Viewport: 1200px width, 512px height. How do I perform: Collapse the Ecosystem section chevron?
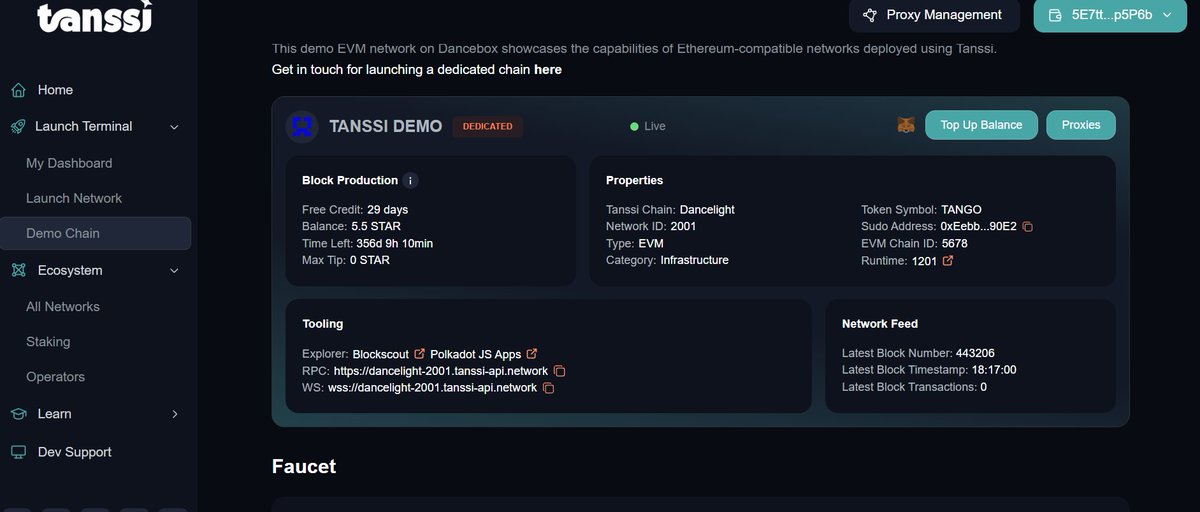point(174,271)
